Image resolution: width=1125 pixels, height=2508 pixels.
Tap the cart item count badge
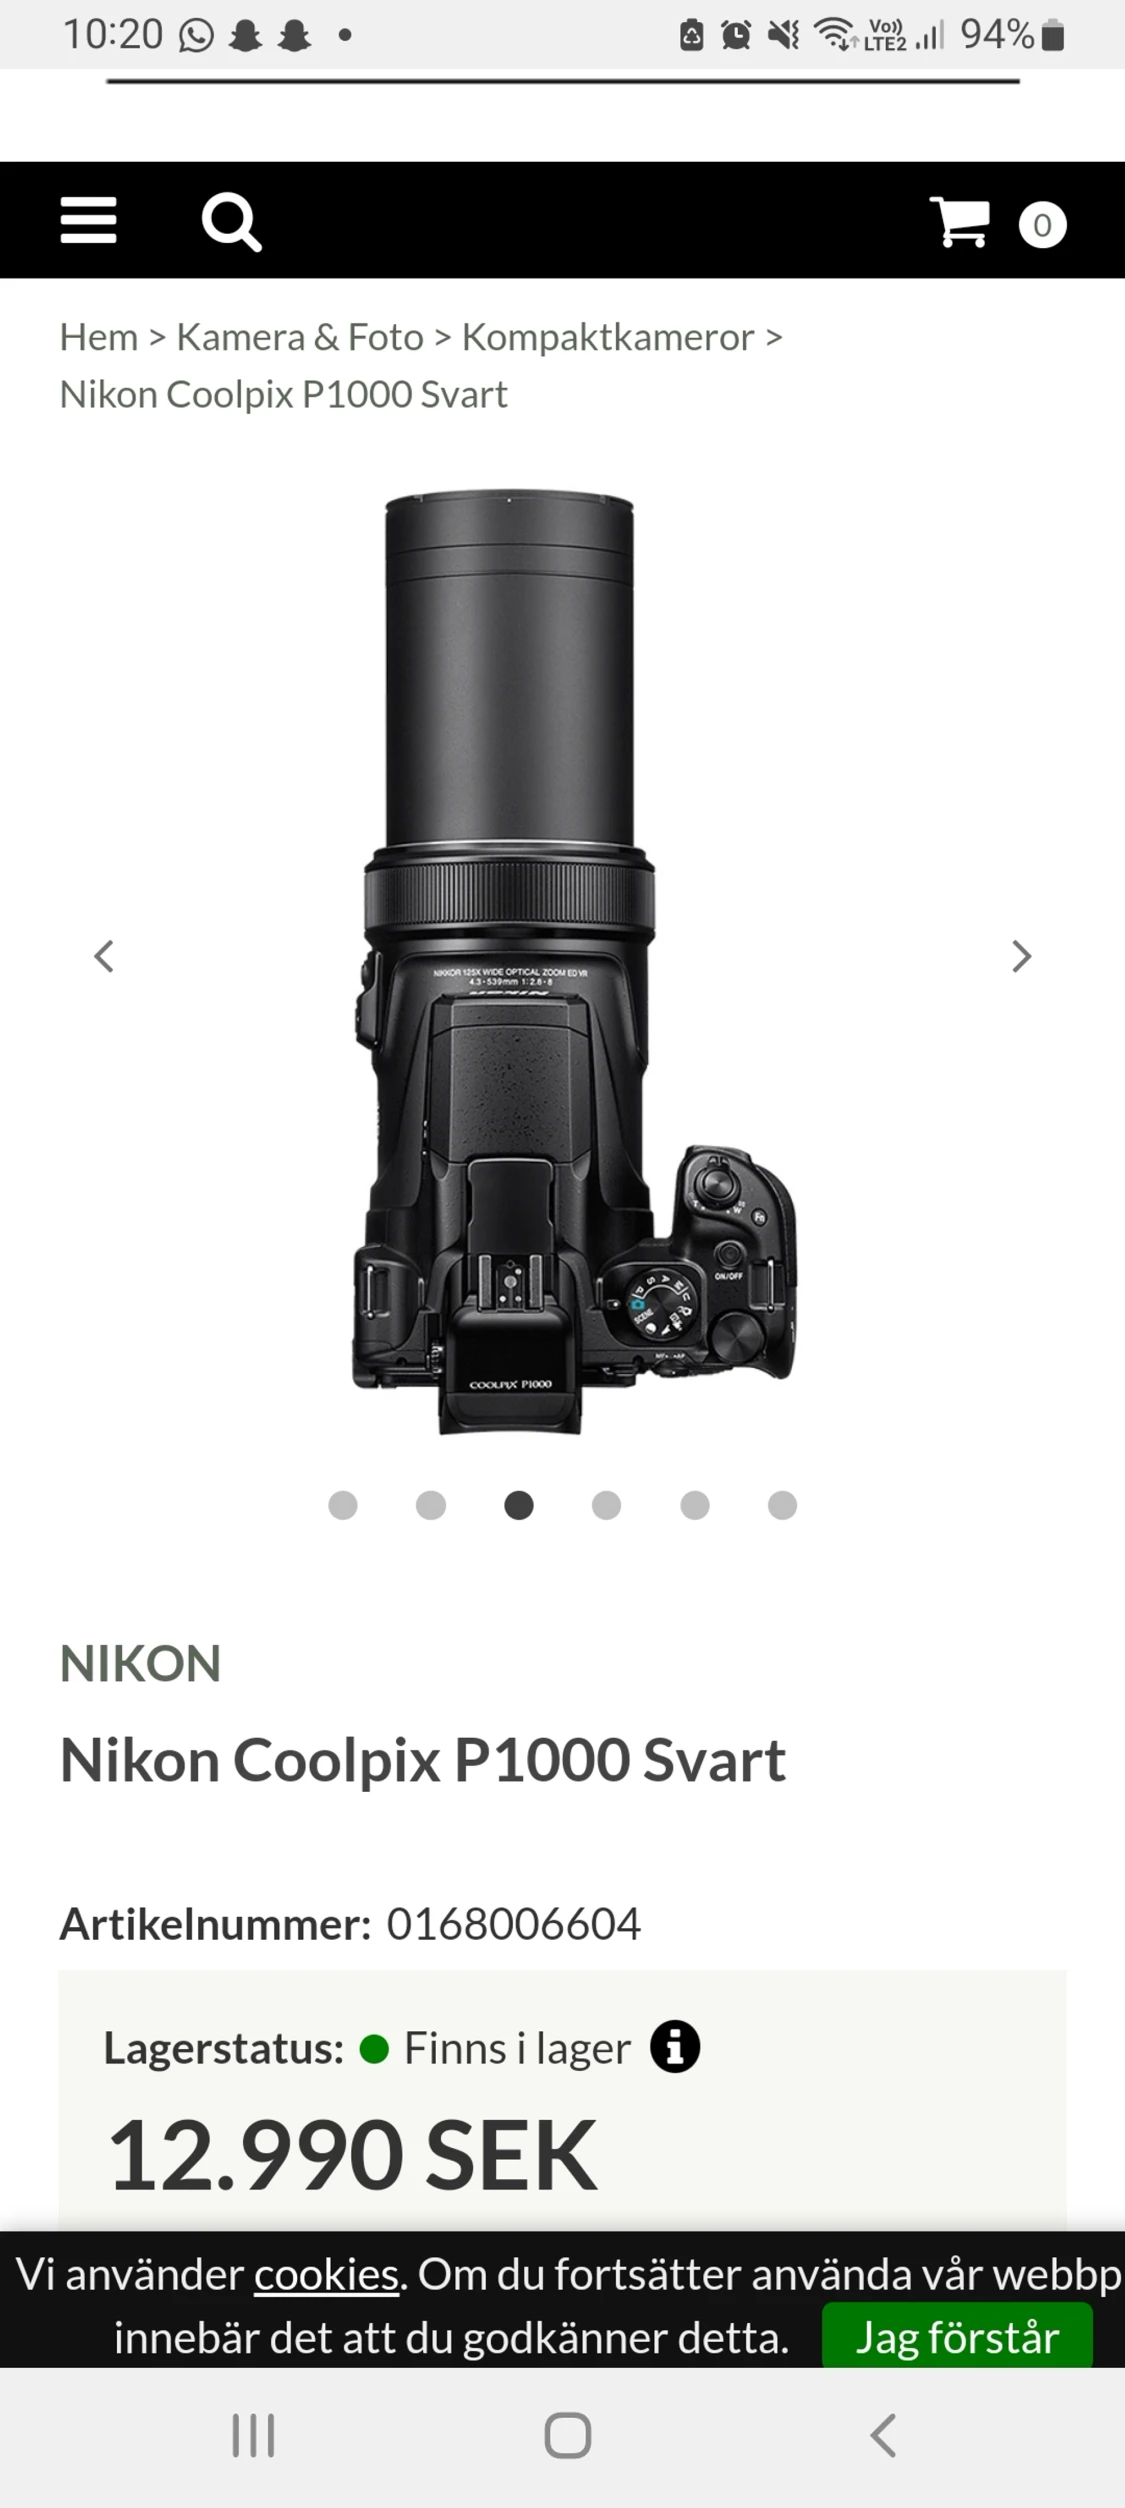(x=1042, y=225)
